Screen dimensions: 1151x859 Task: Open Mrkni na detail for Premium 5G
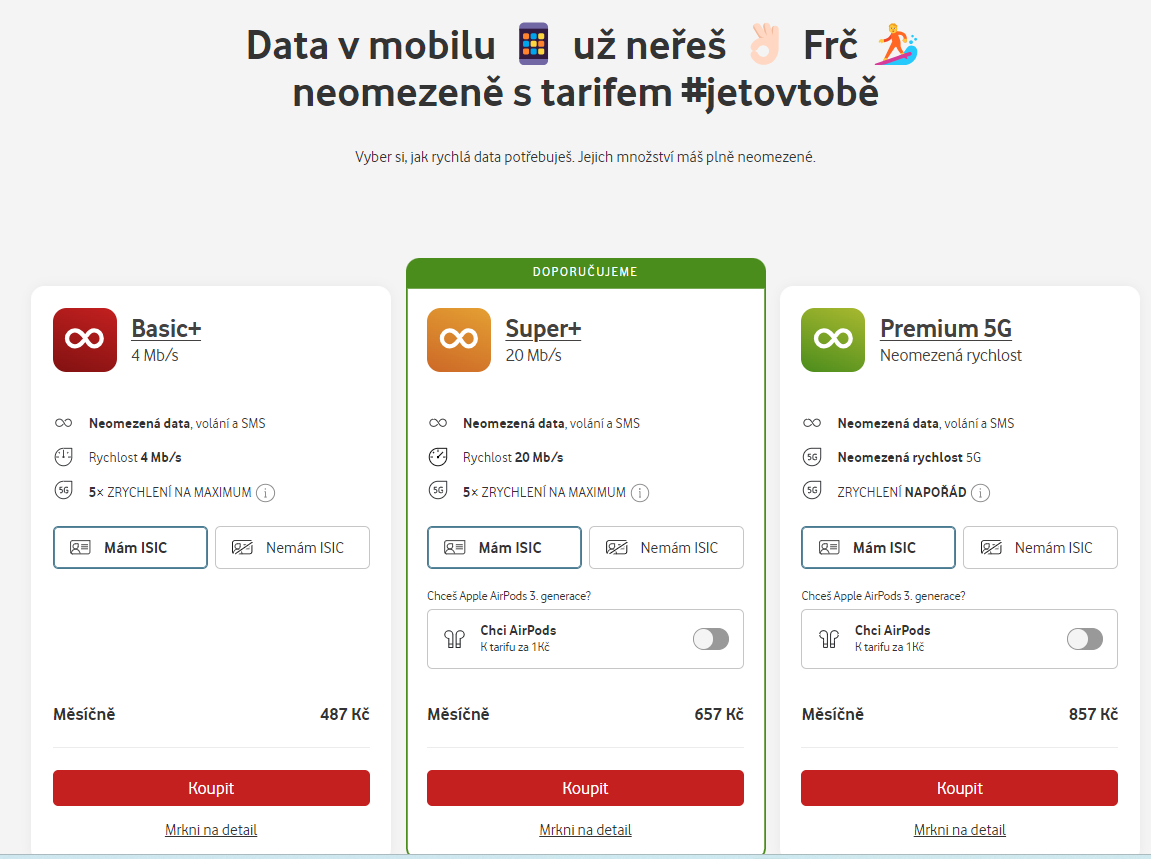click(959, 830)
